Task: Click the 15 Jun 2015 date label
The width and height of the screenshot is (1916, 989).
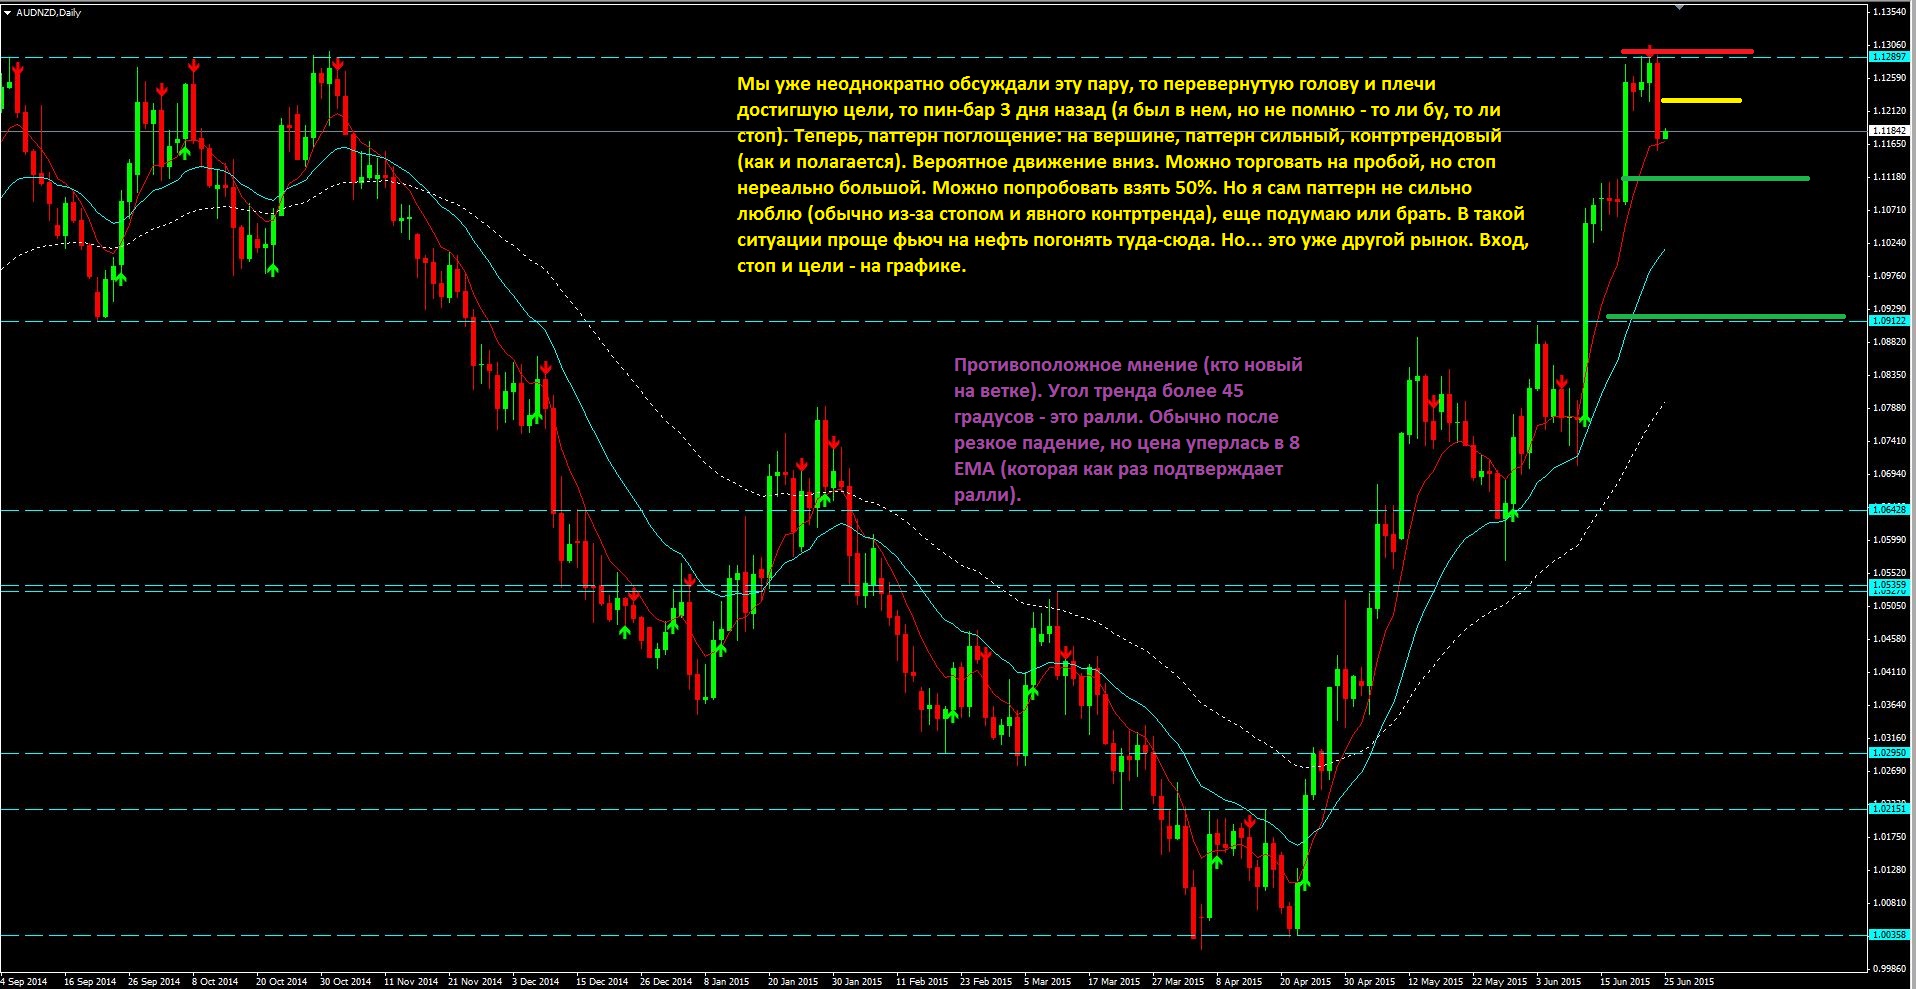Action: 1625,982
